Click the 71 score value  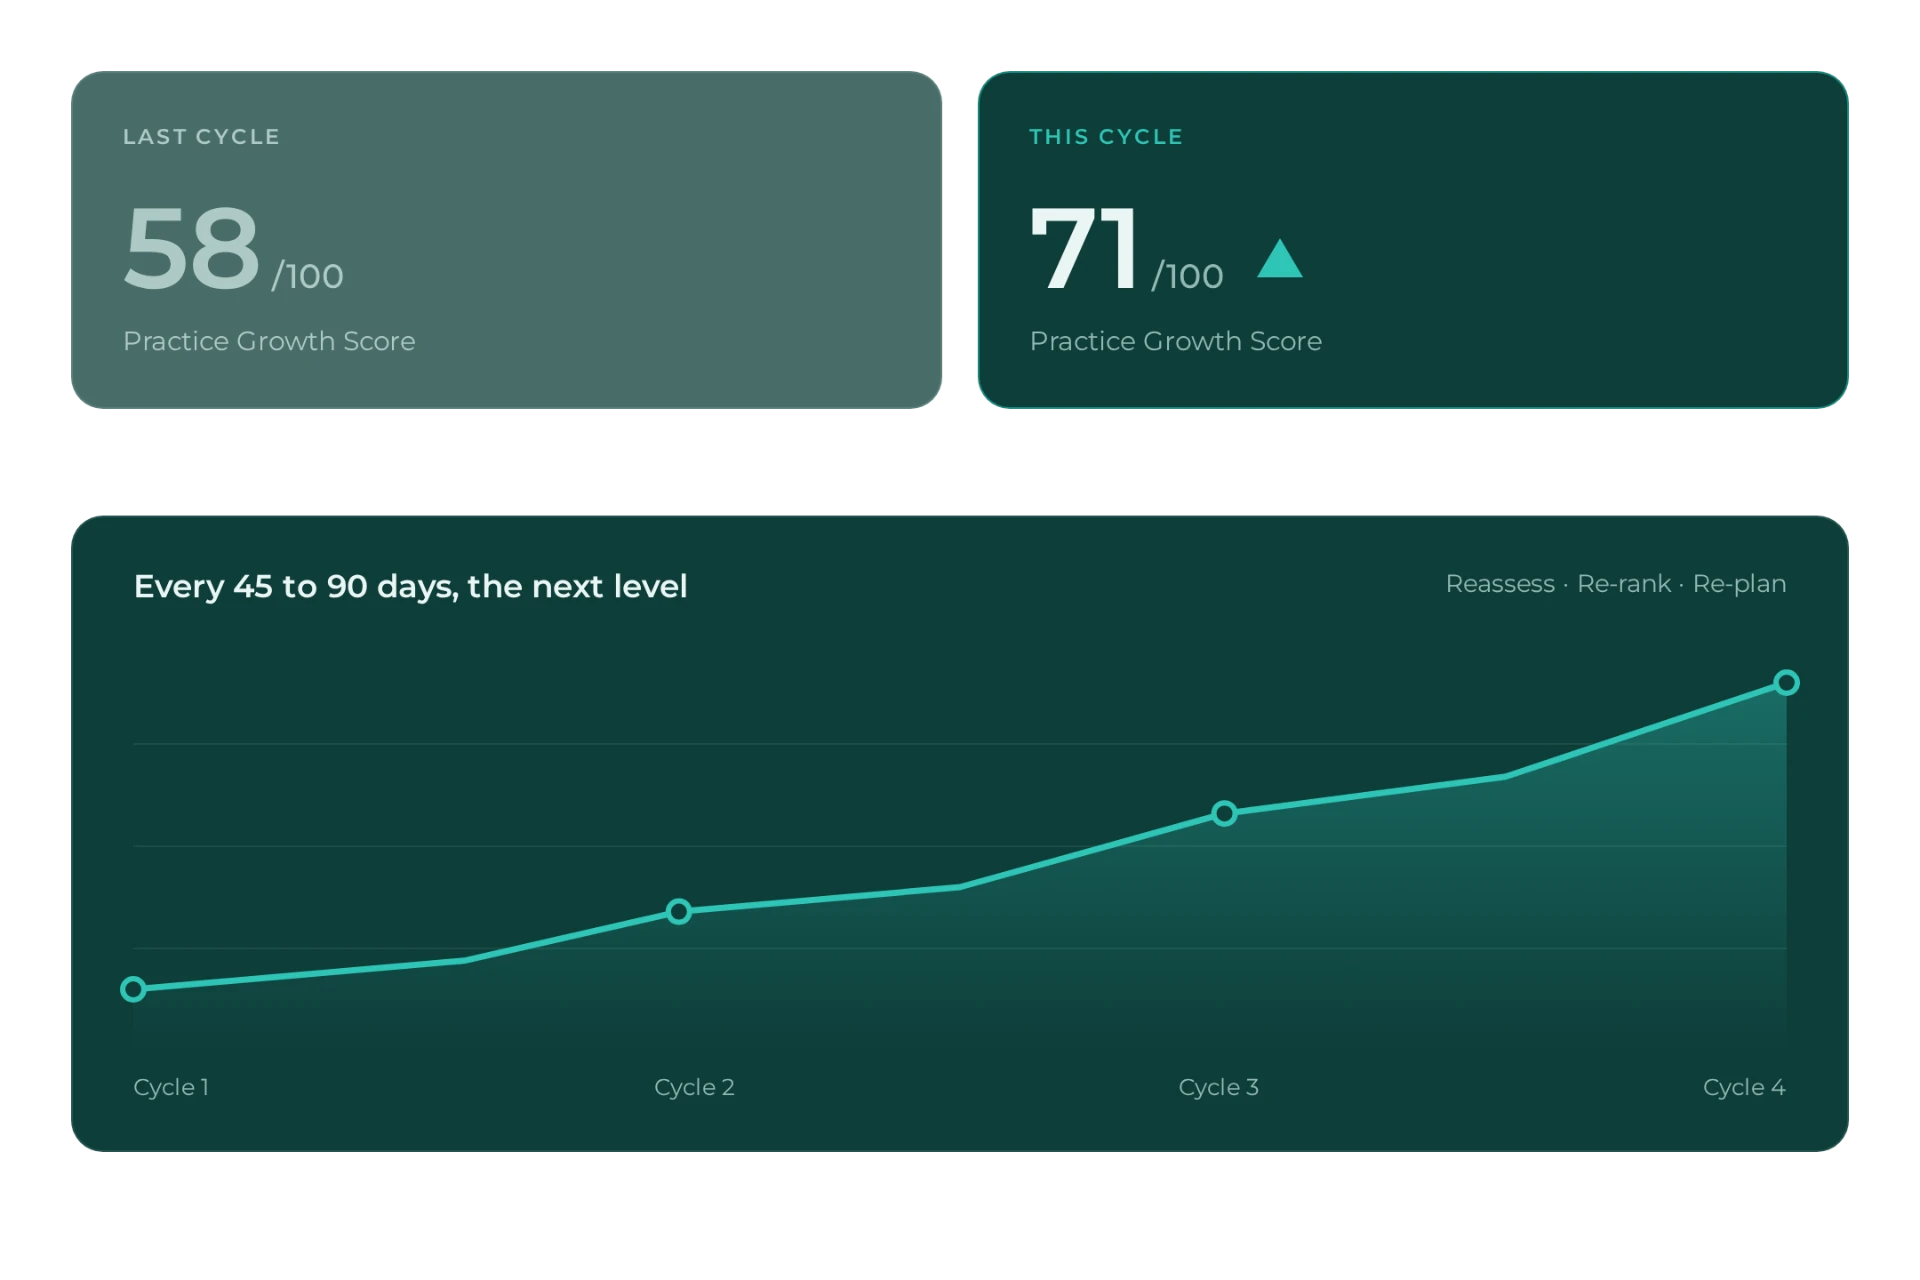click(1083, 247)
